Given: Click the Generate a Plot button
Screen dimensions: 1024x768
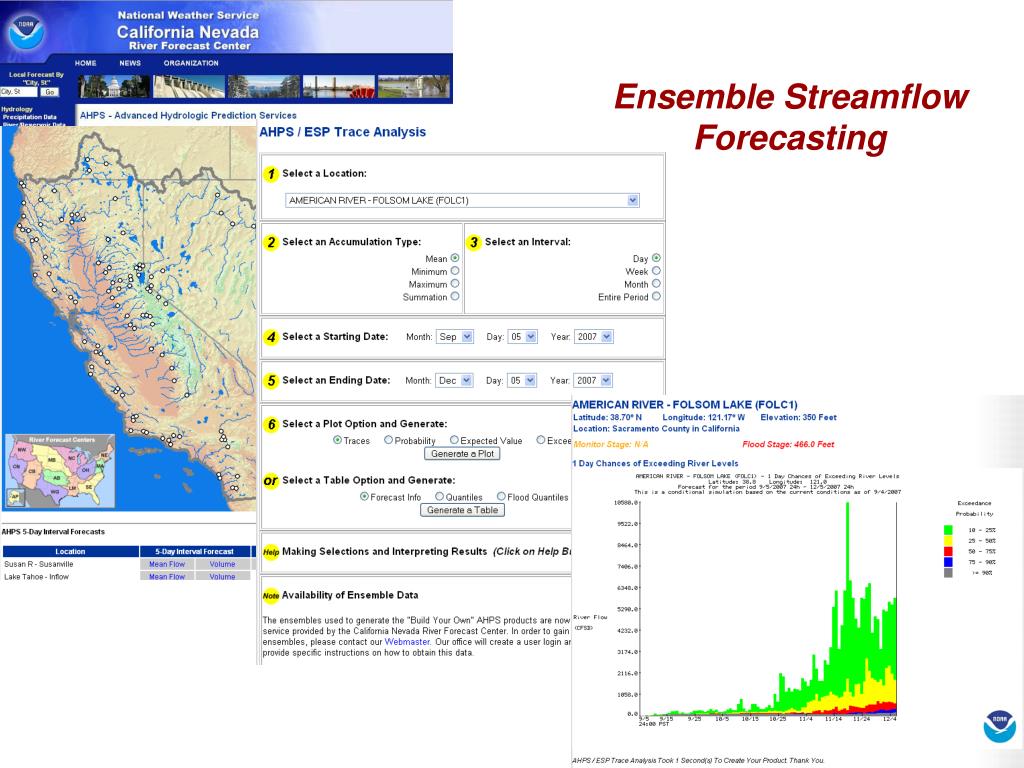Looking at the screenshot, I should [x=462, y=454].
